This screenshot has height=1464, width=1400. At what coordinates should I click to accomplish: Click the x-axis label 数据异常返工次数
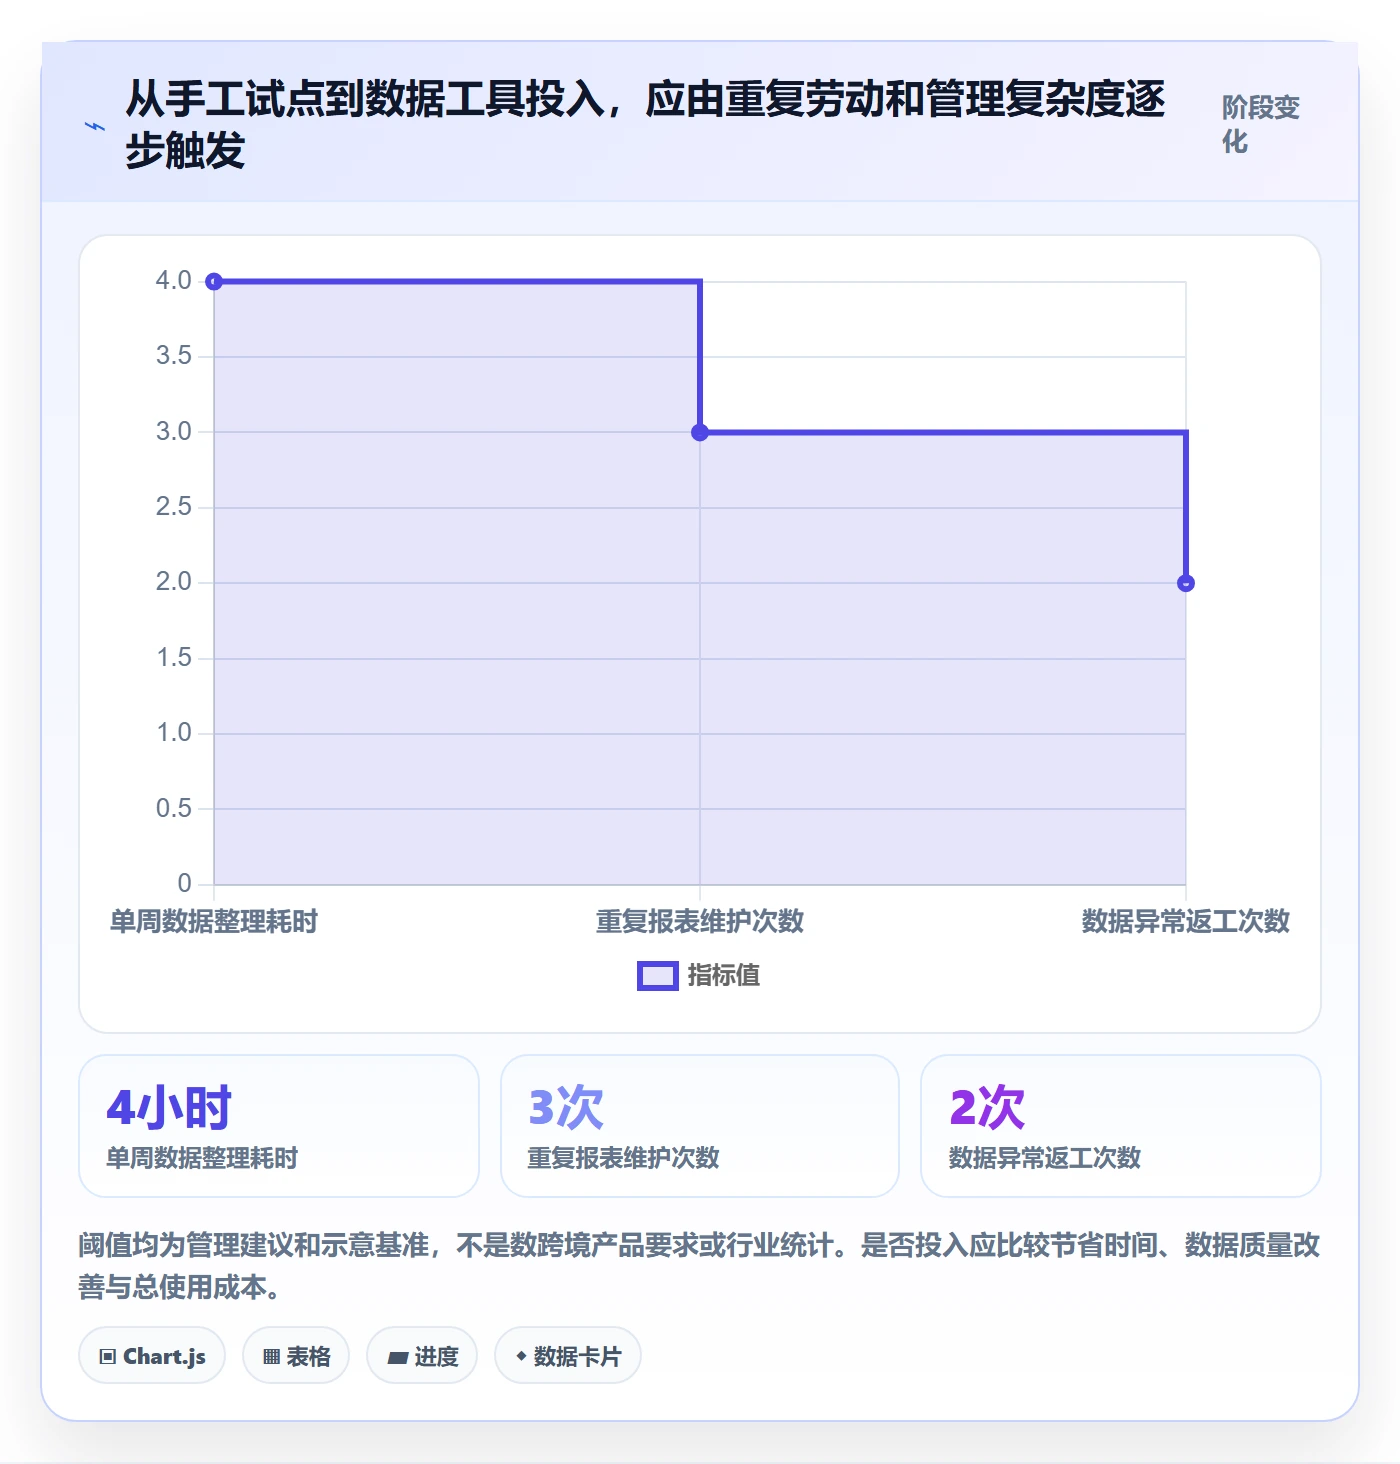tap(1186, 921)
